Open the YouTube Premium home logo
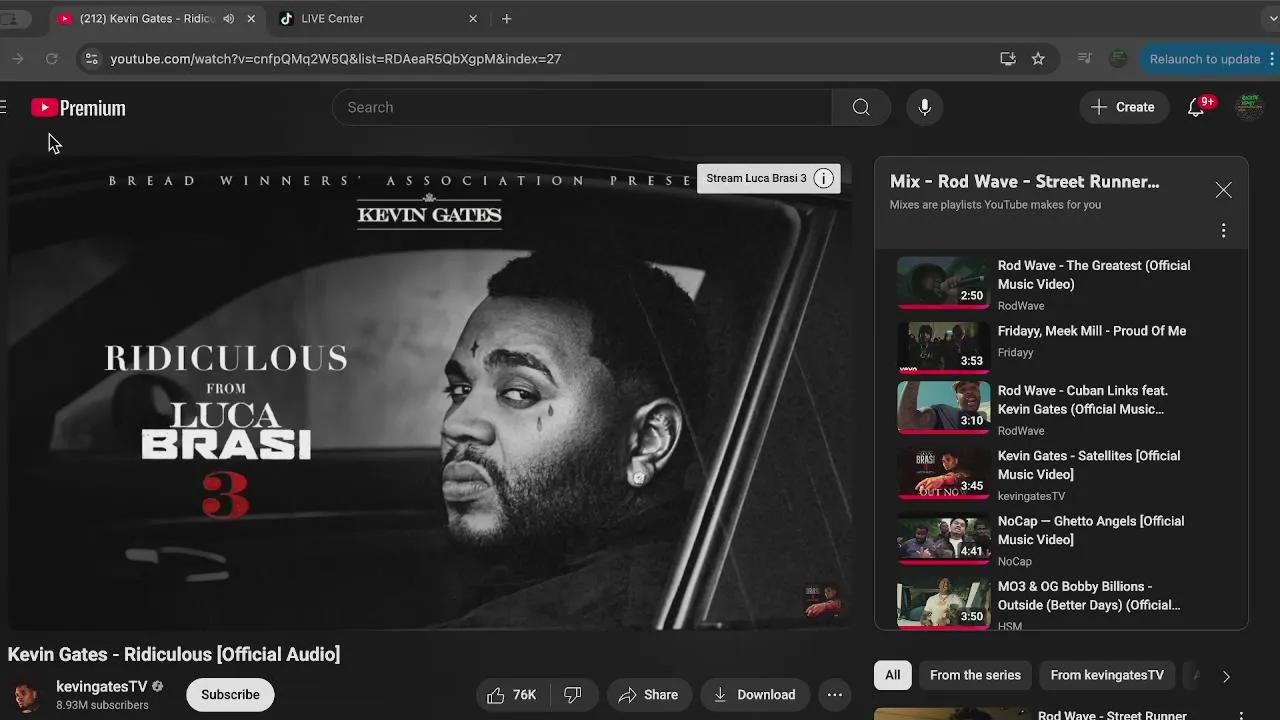This screenshot has width=1280, height=720. pos(78,108)
